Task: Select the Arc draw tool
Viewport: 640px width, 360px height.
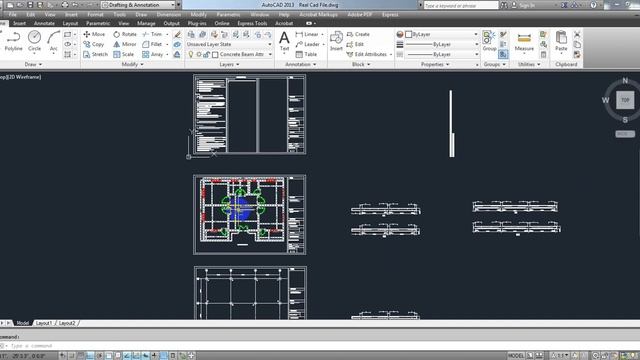Action: (x=53, y=41)
